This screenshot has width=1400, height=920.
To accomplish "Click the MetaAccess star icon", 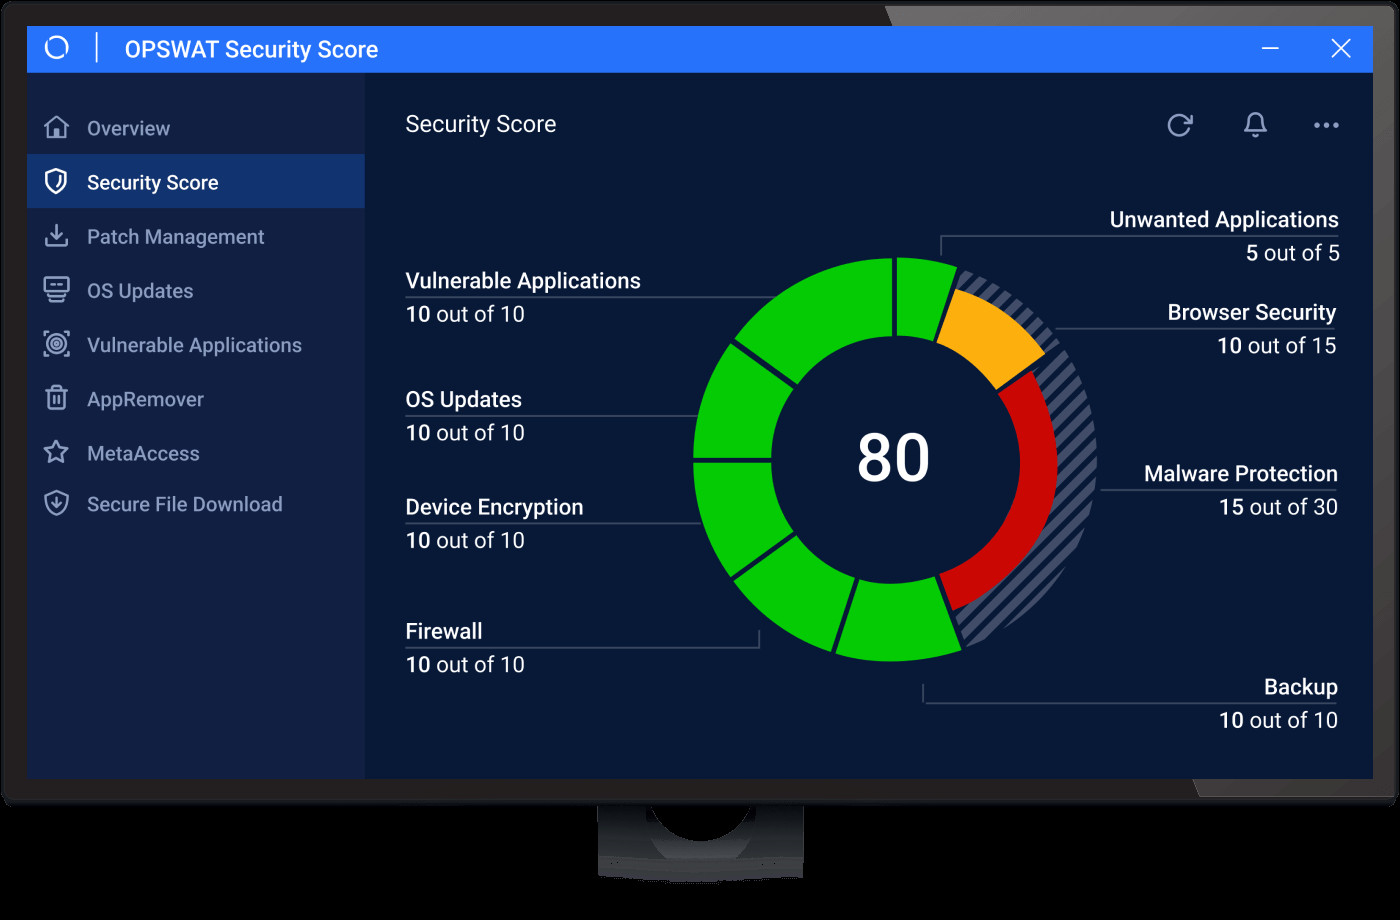I will click(57, 452).
